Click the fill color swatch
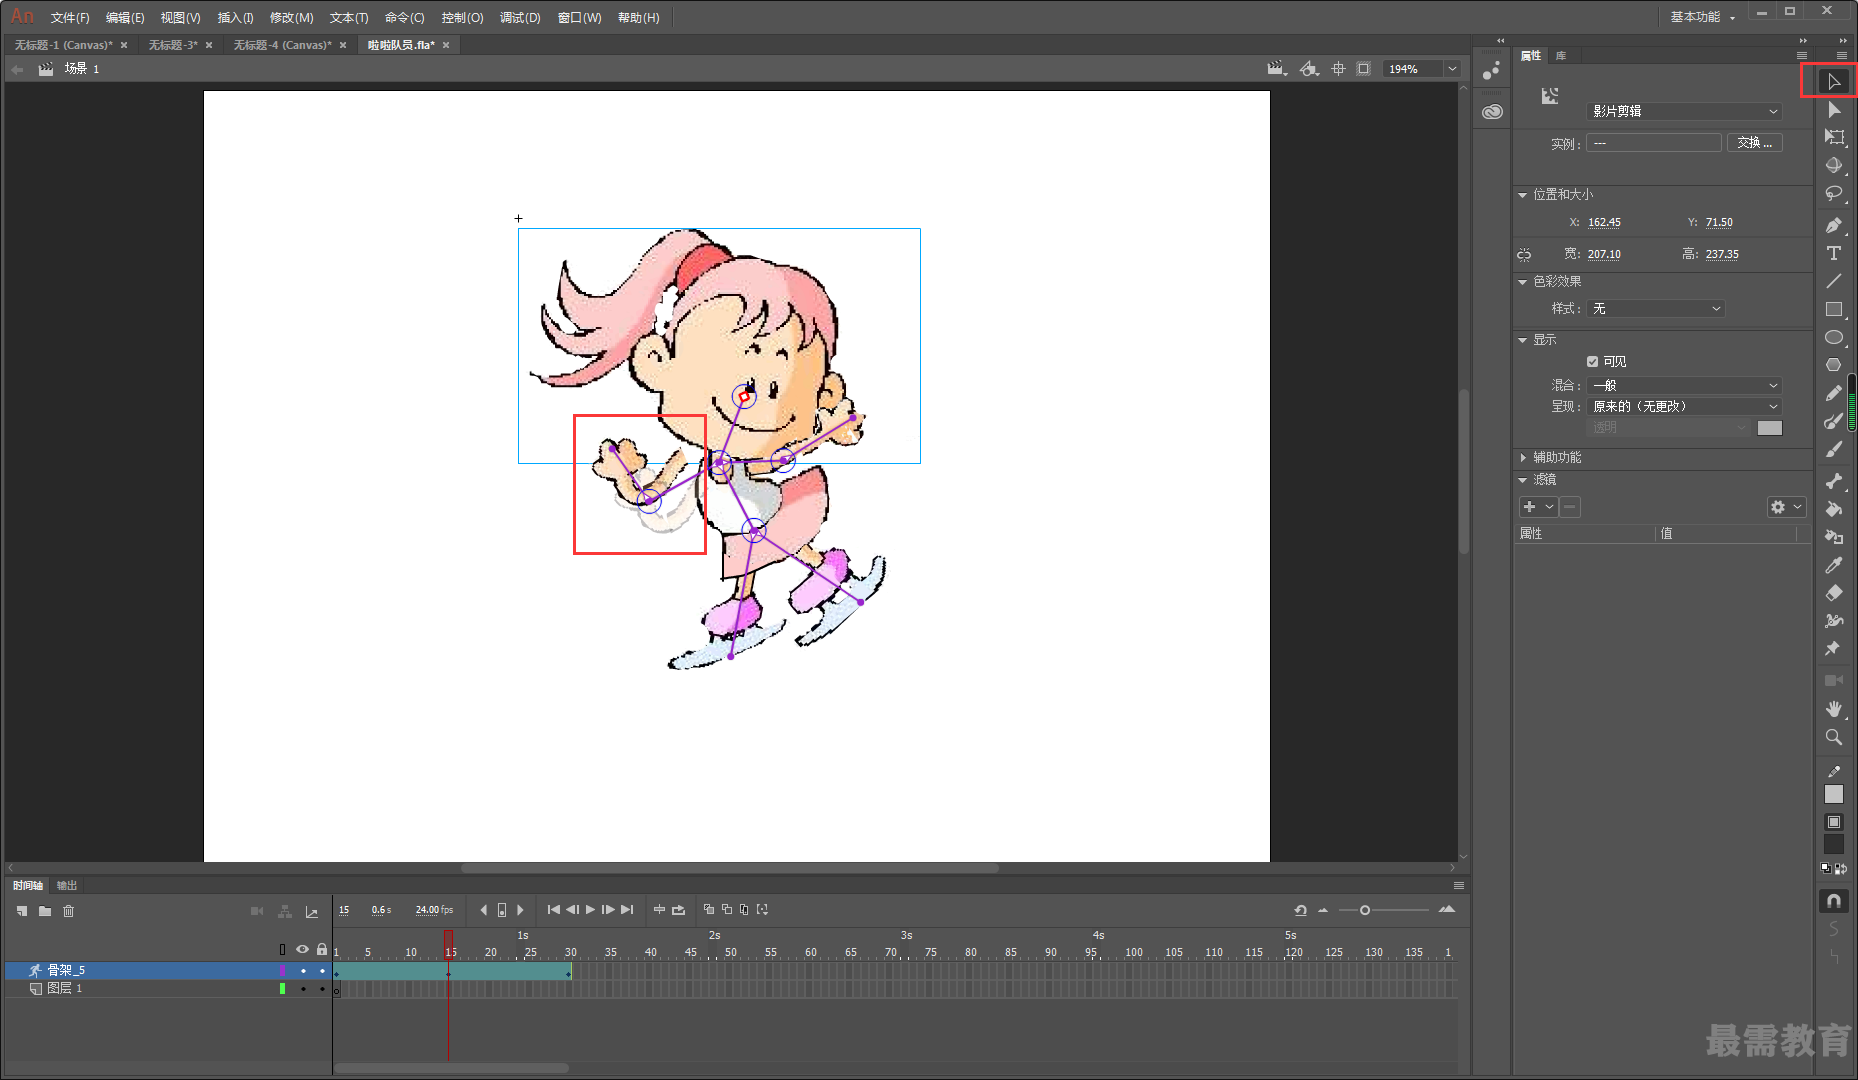 pos(1833,845)
